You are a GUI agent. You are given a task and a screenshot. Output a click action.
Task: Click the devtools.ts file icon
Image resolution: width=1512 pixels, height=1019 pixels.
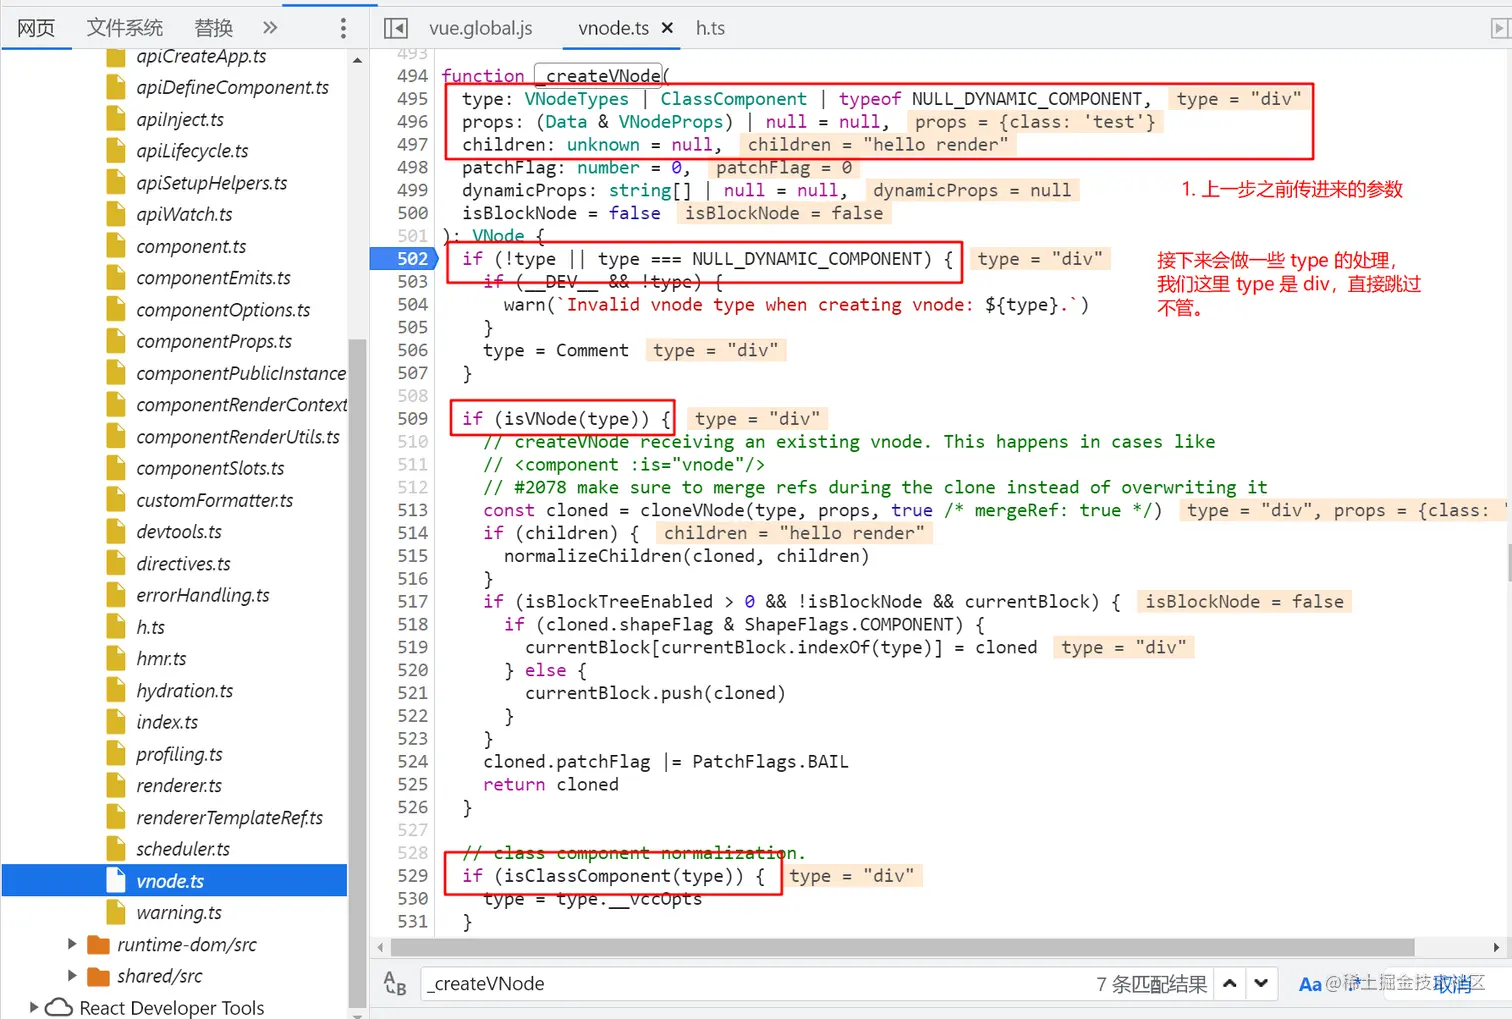coord(116,532)
